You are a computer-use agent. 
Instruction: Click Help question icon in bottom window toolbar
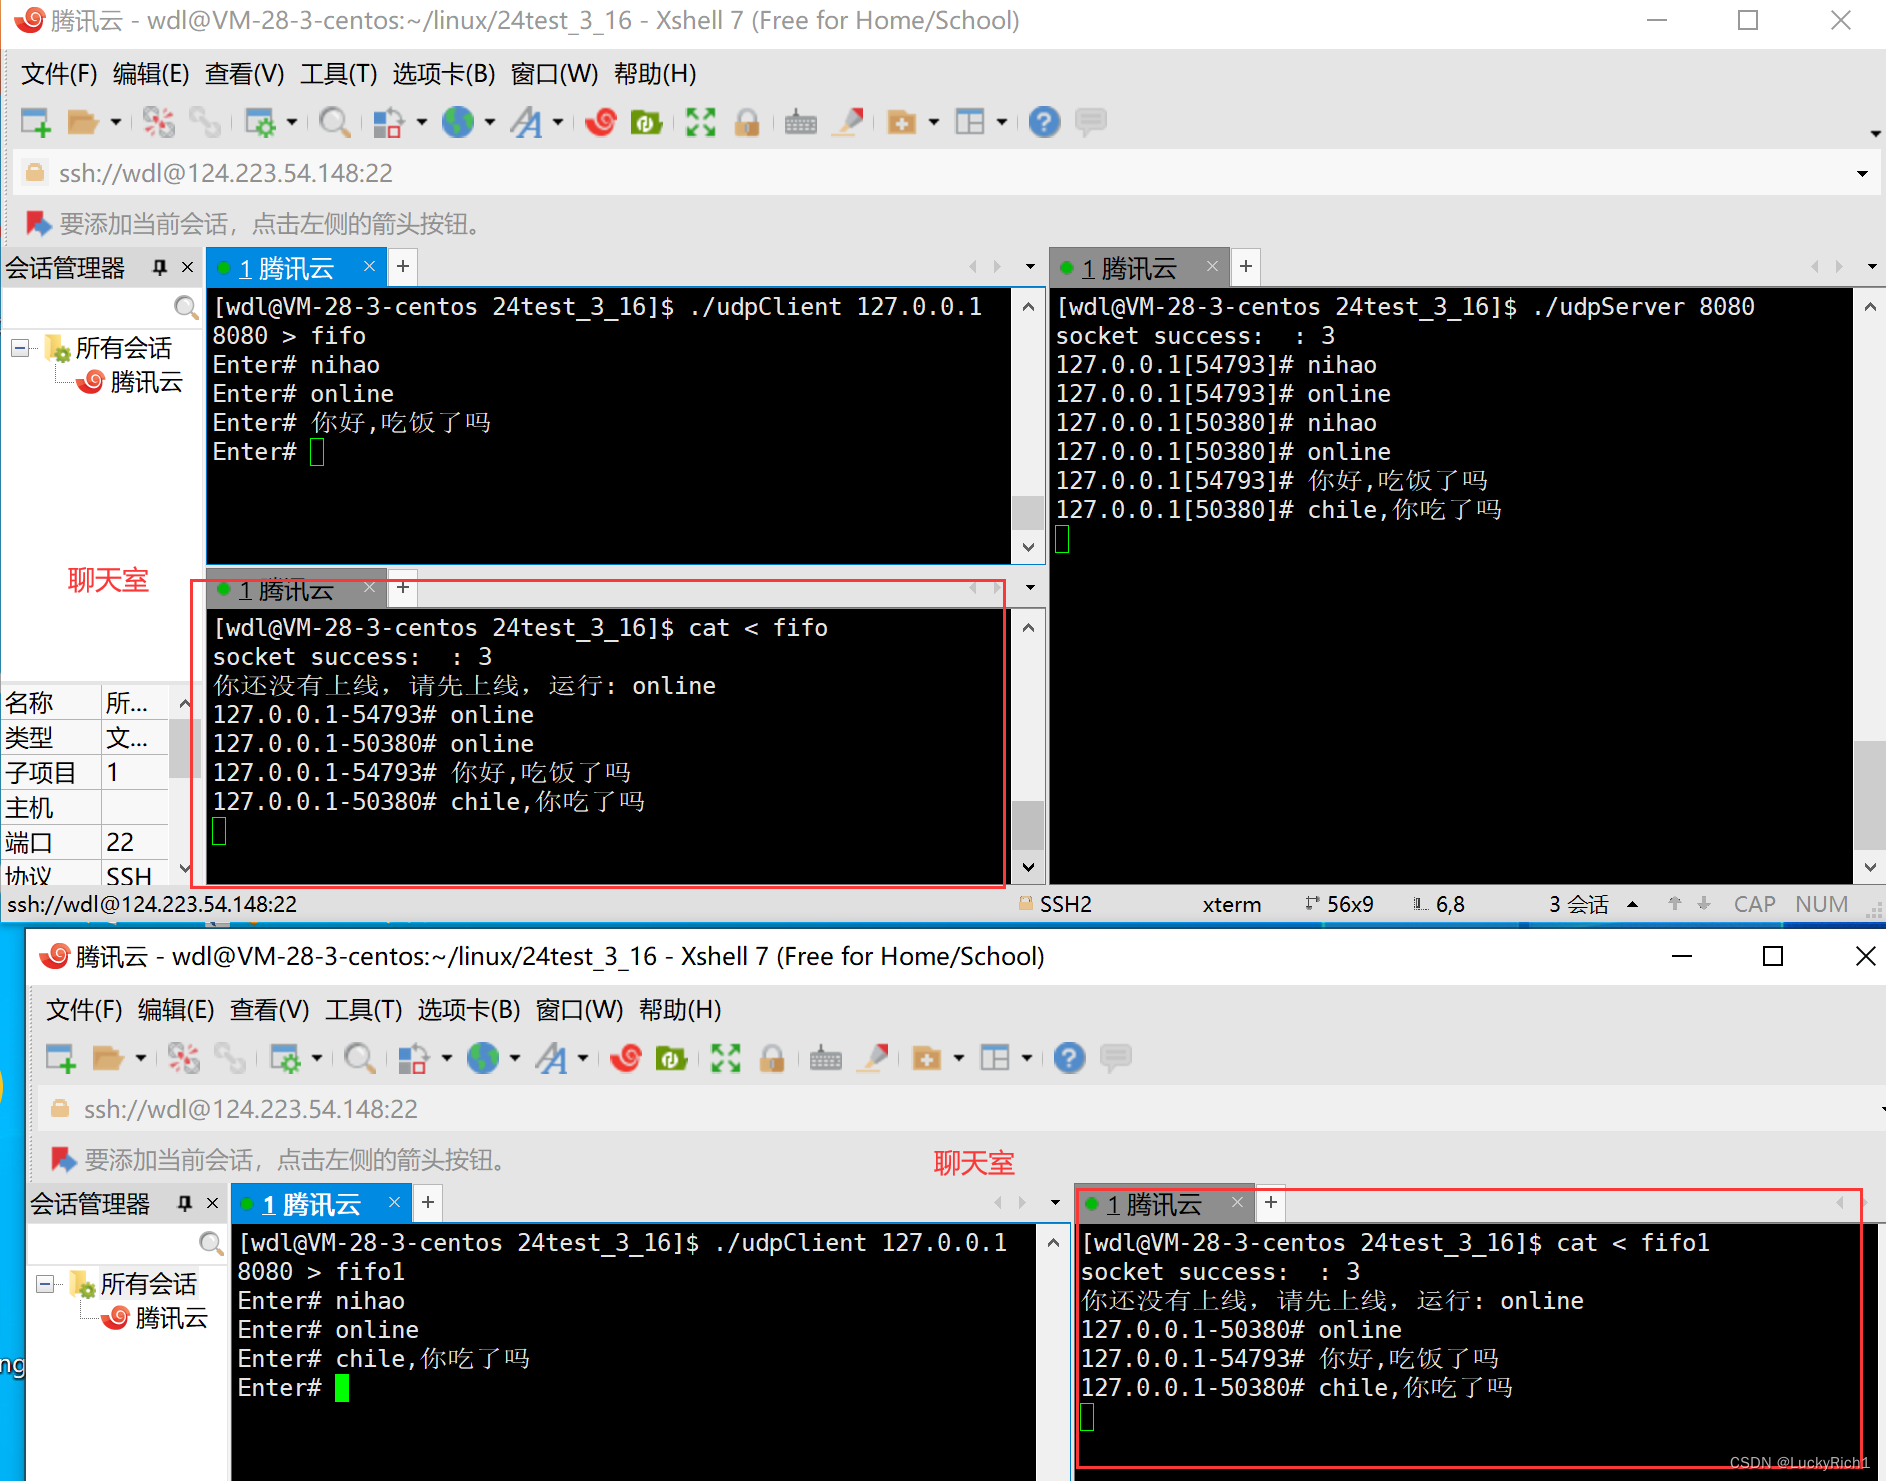click(1069, 1058)
